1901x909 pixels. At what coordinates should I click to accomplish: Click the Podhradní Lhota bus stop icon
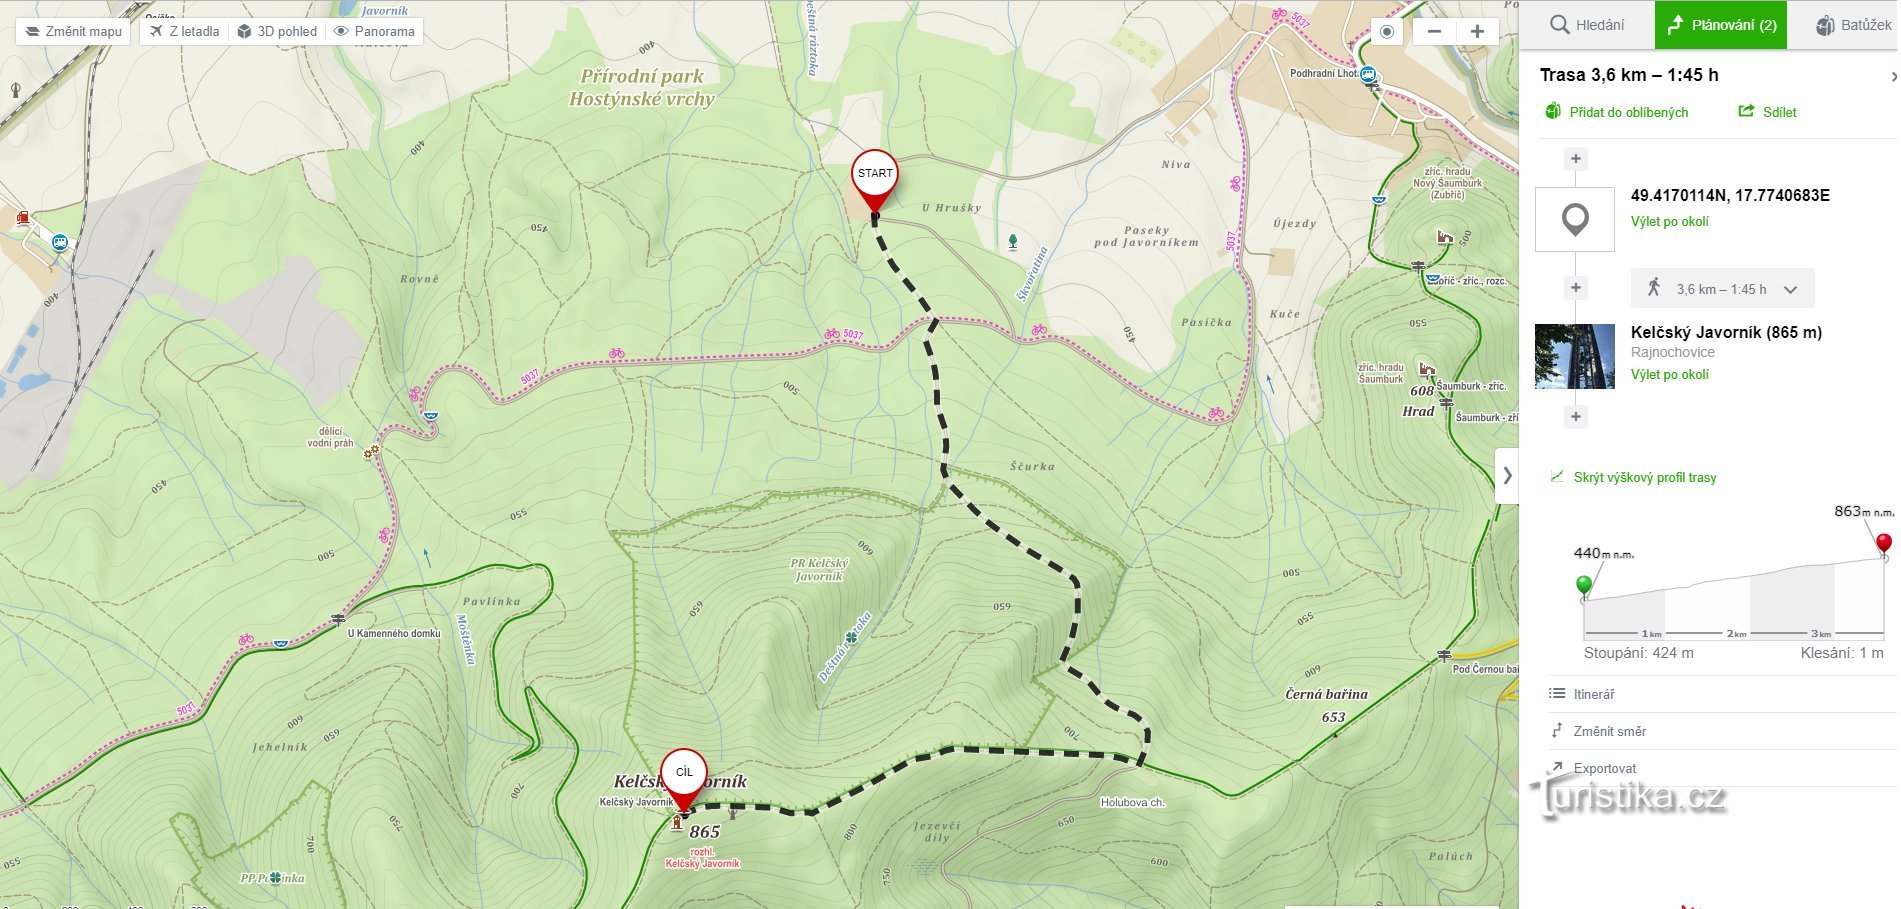click(1369, 75)
